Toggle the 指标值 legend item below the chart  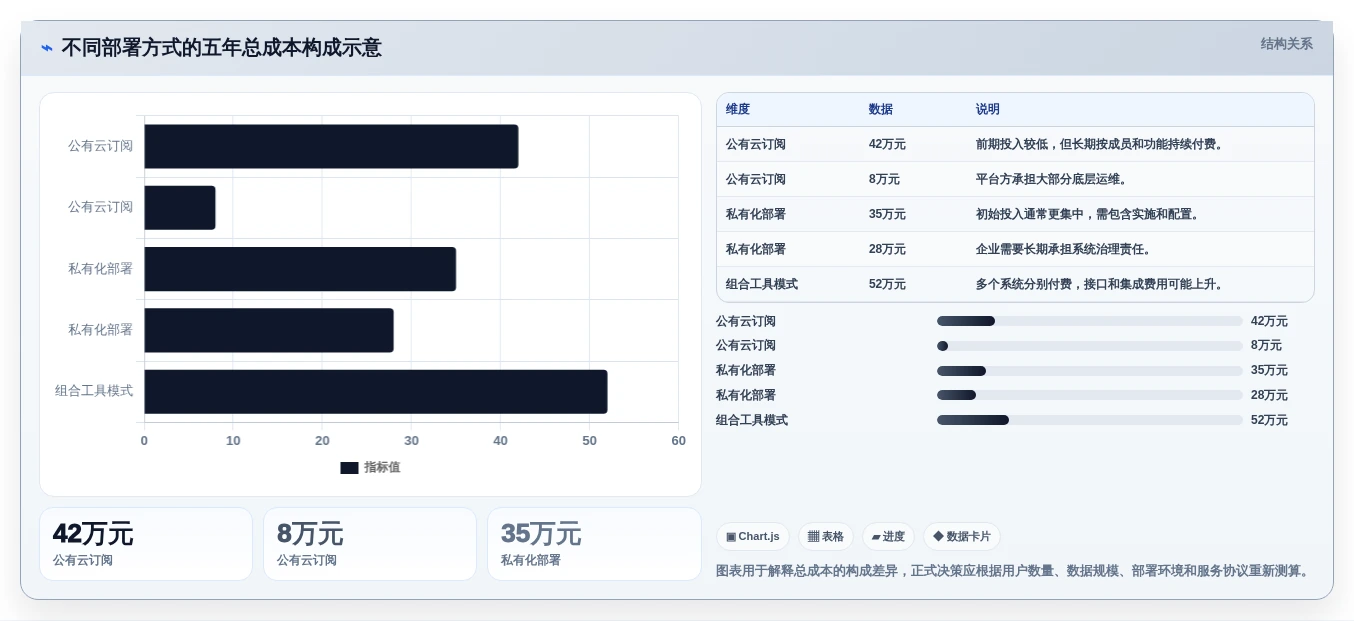click(370, 467)
